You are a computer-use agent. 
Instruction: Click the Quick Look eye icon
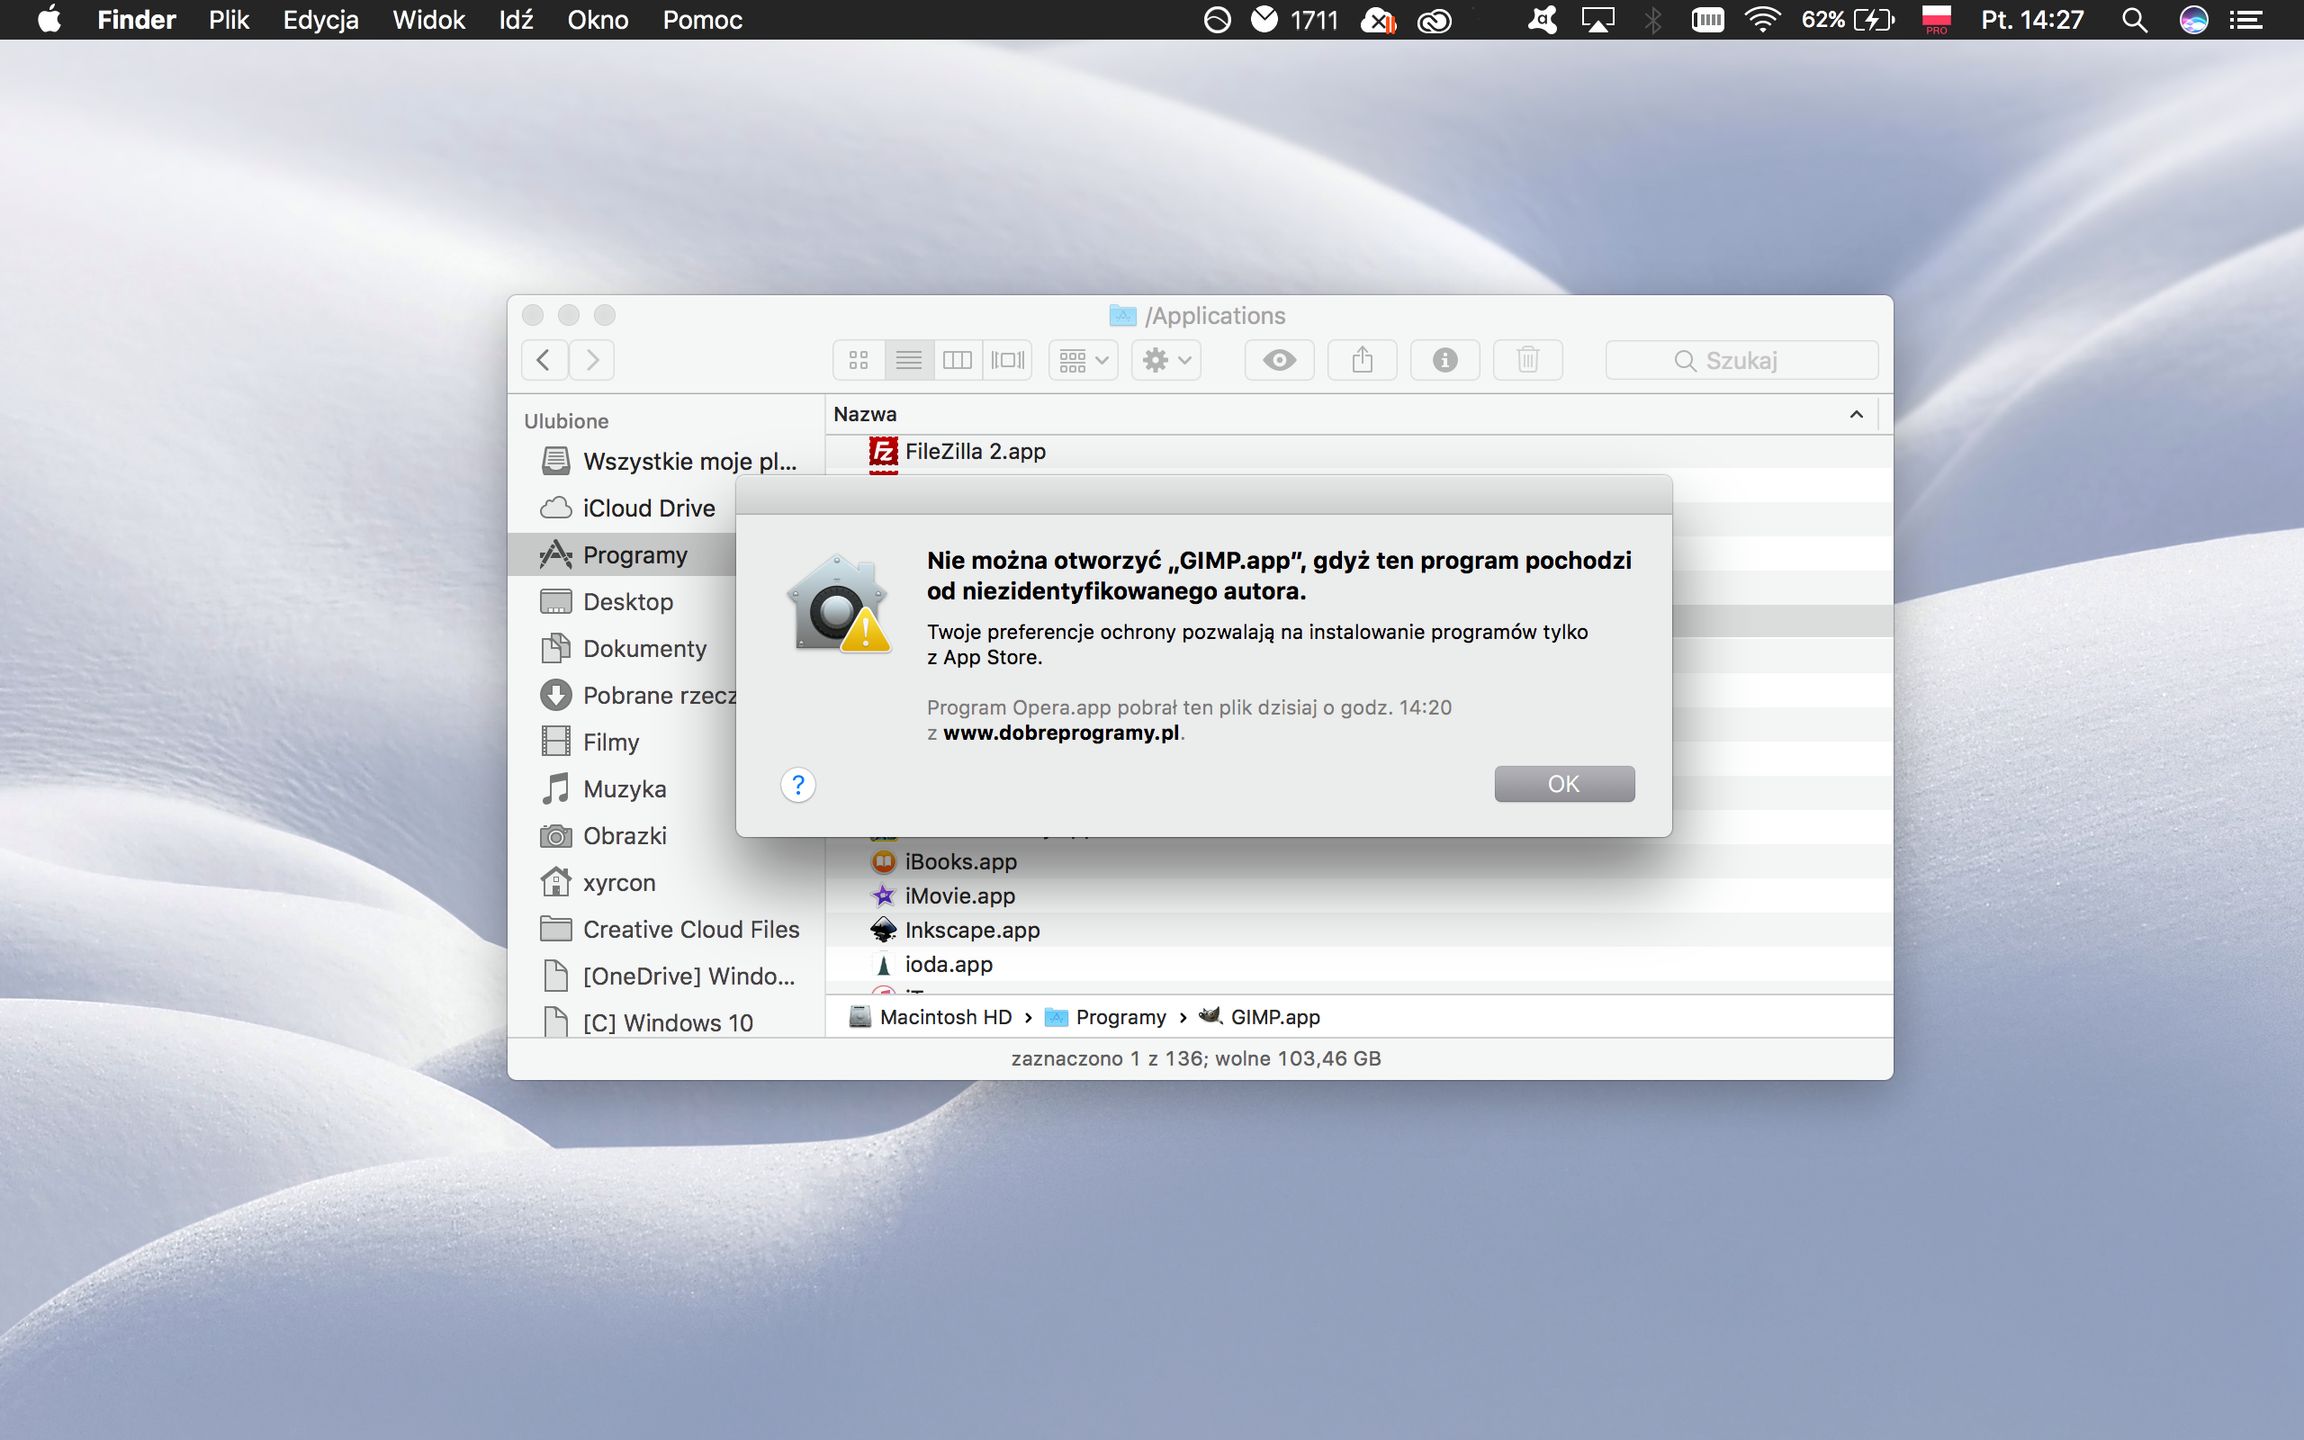[x=1279, y=360]
